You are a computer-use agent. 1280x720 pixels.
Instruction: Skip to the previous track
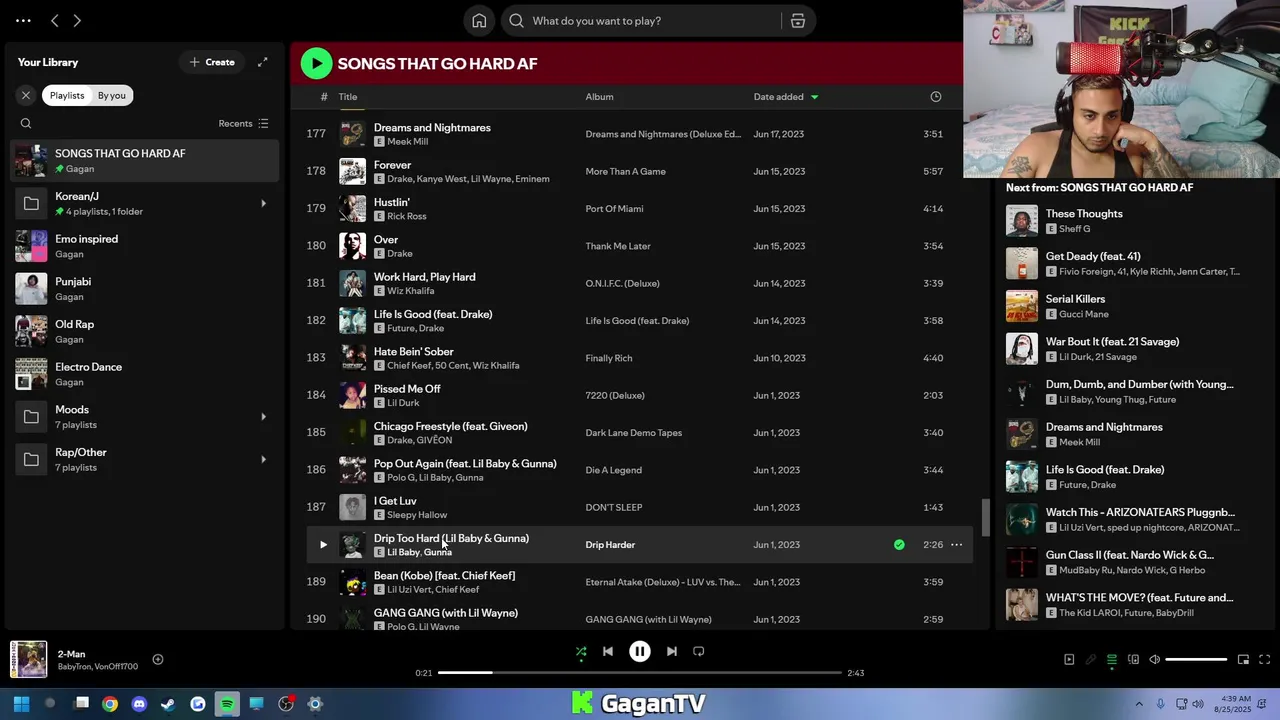[x=608, y=651]
